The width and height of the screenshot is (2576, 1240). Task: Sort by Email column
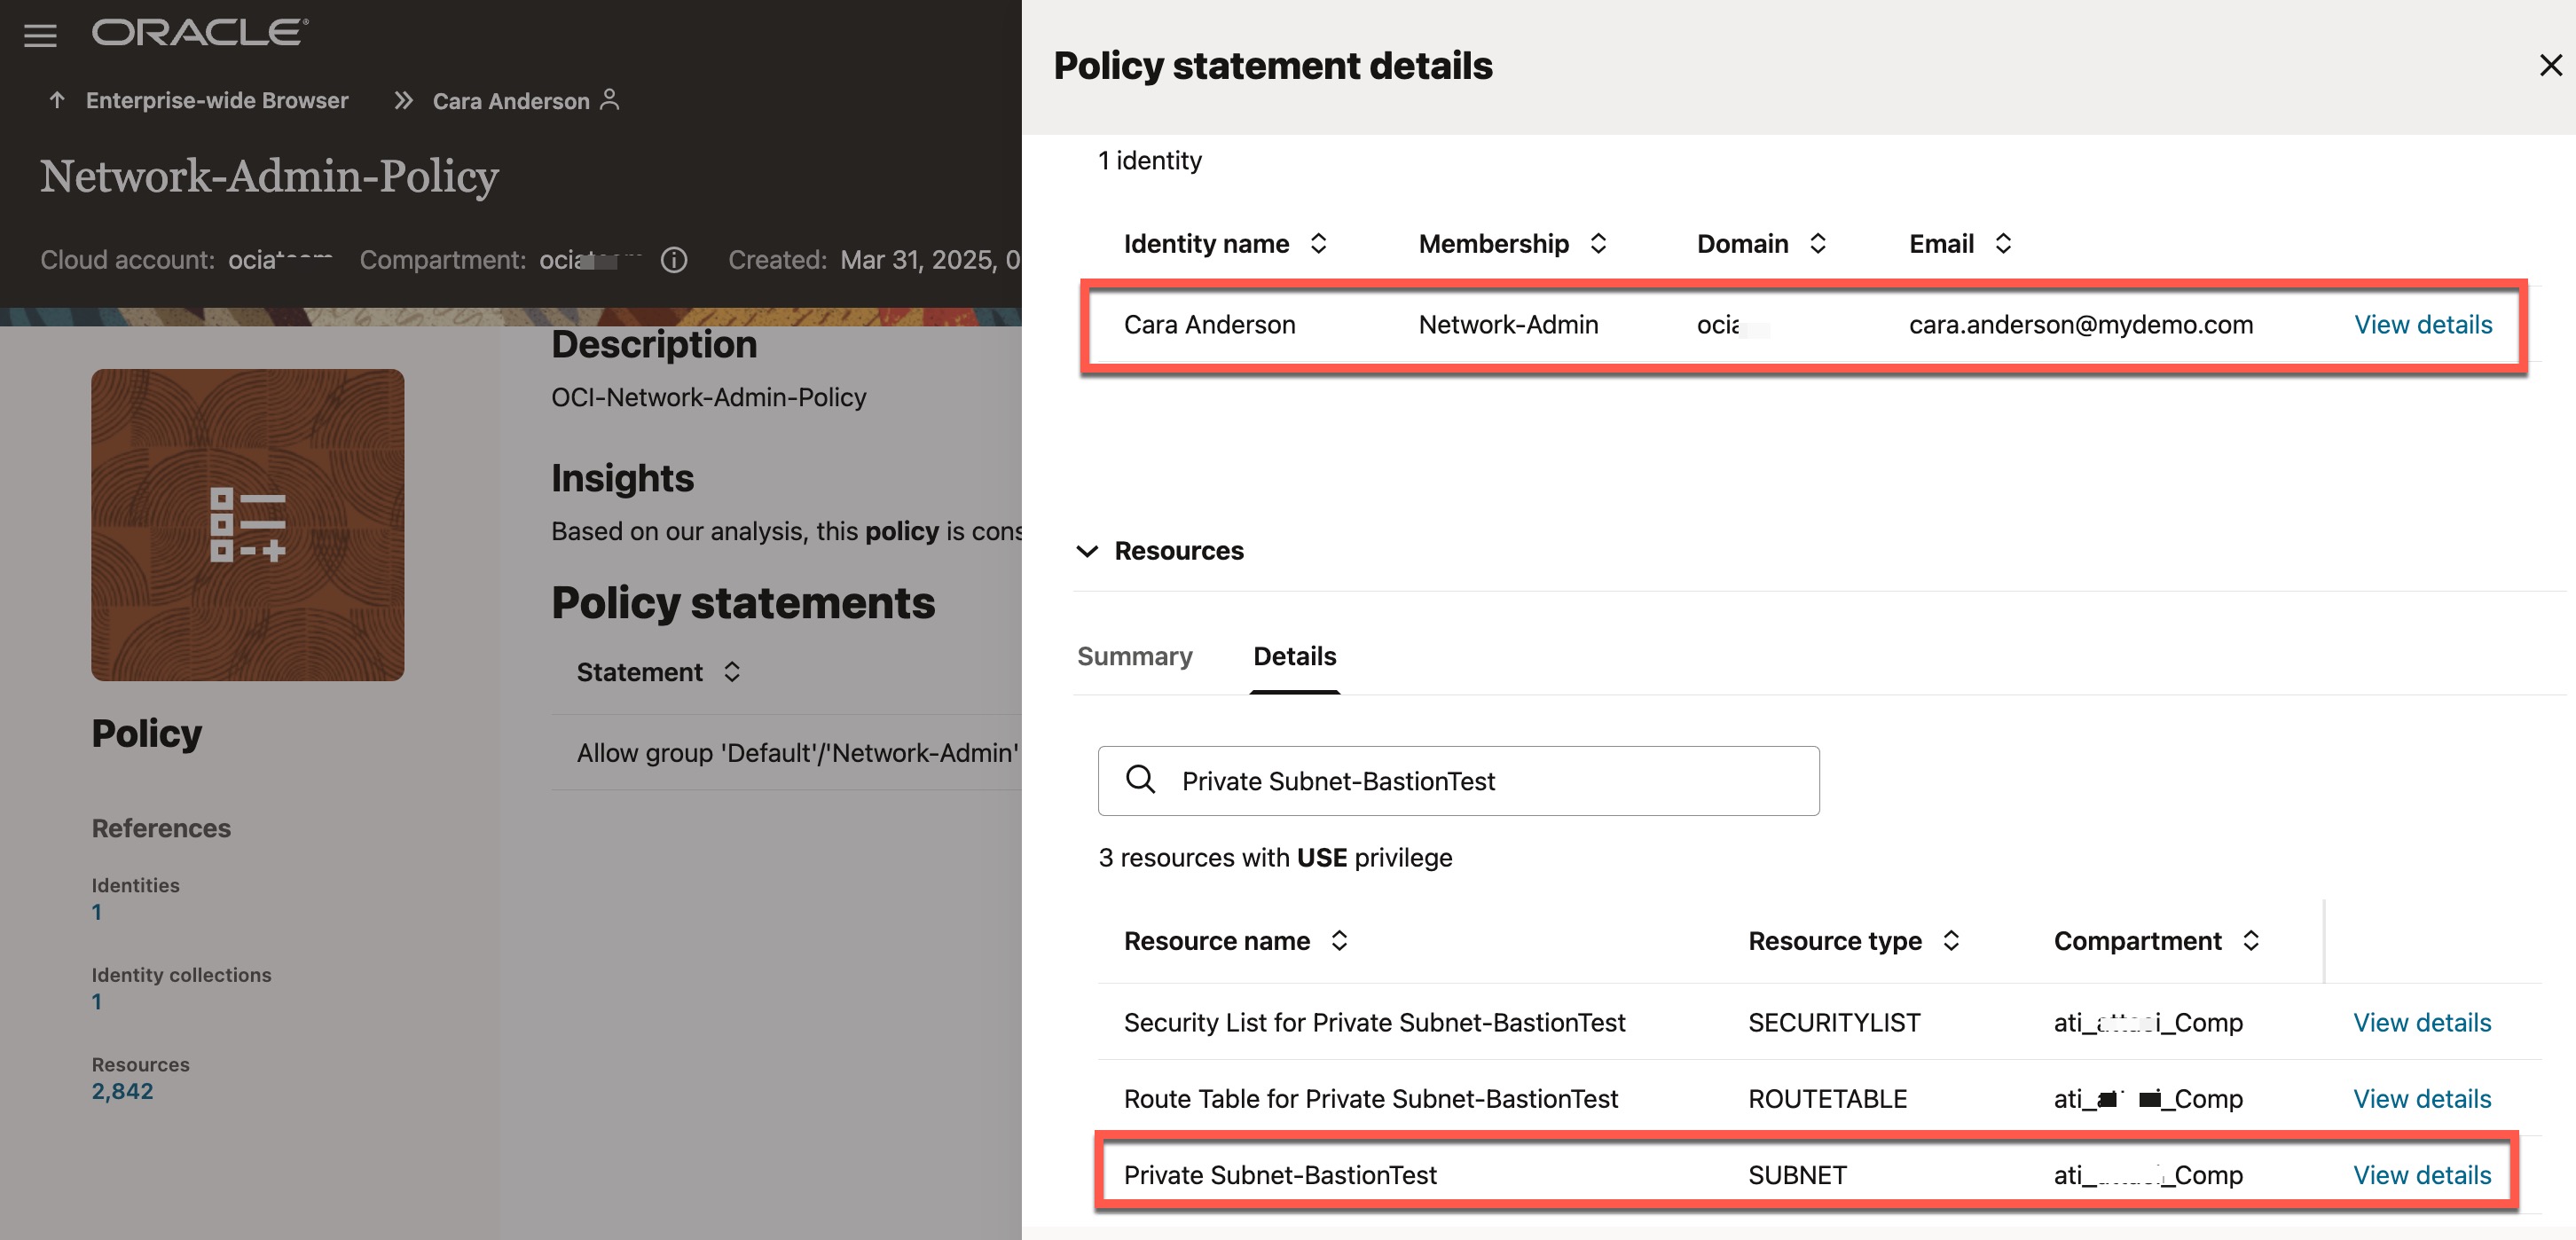click(2003, 243)
